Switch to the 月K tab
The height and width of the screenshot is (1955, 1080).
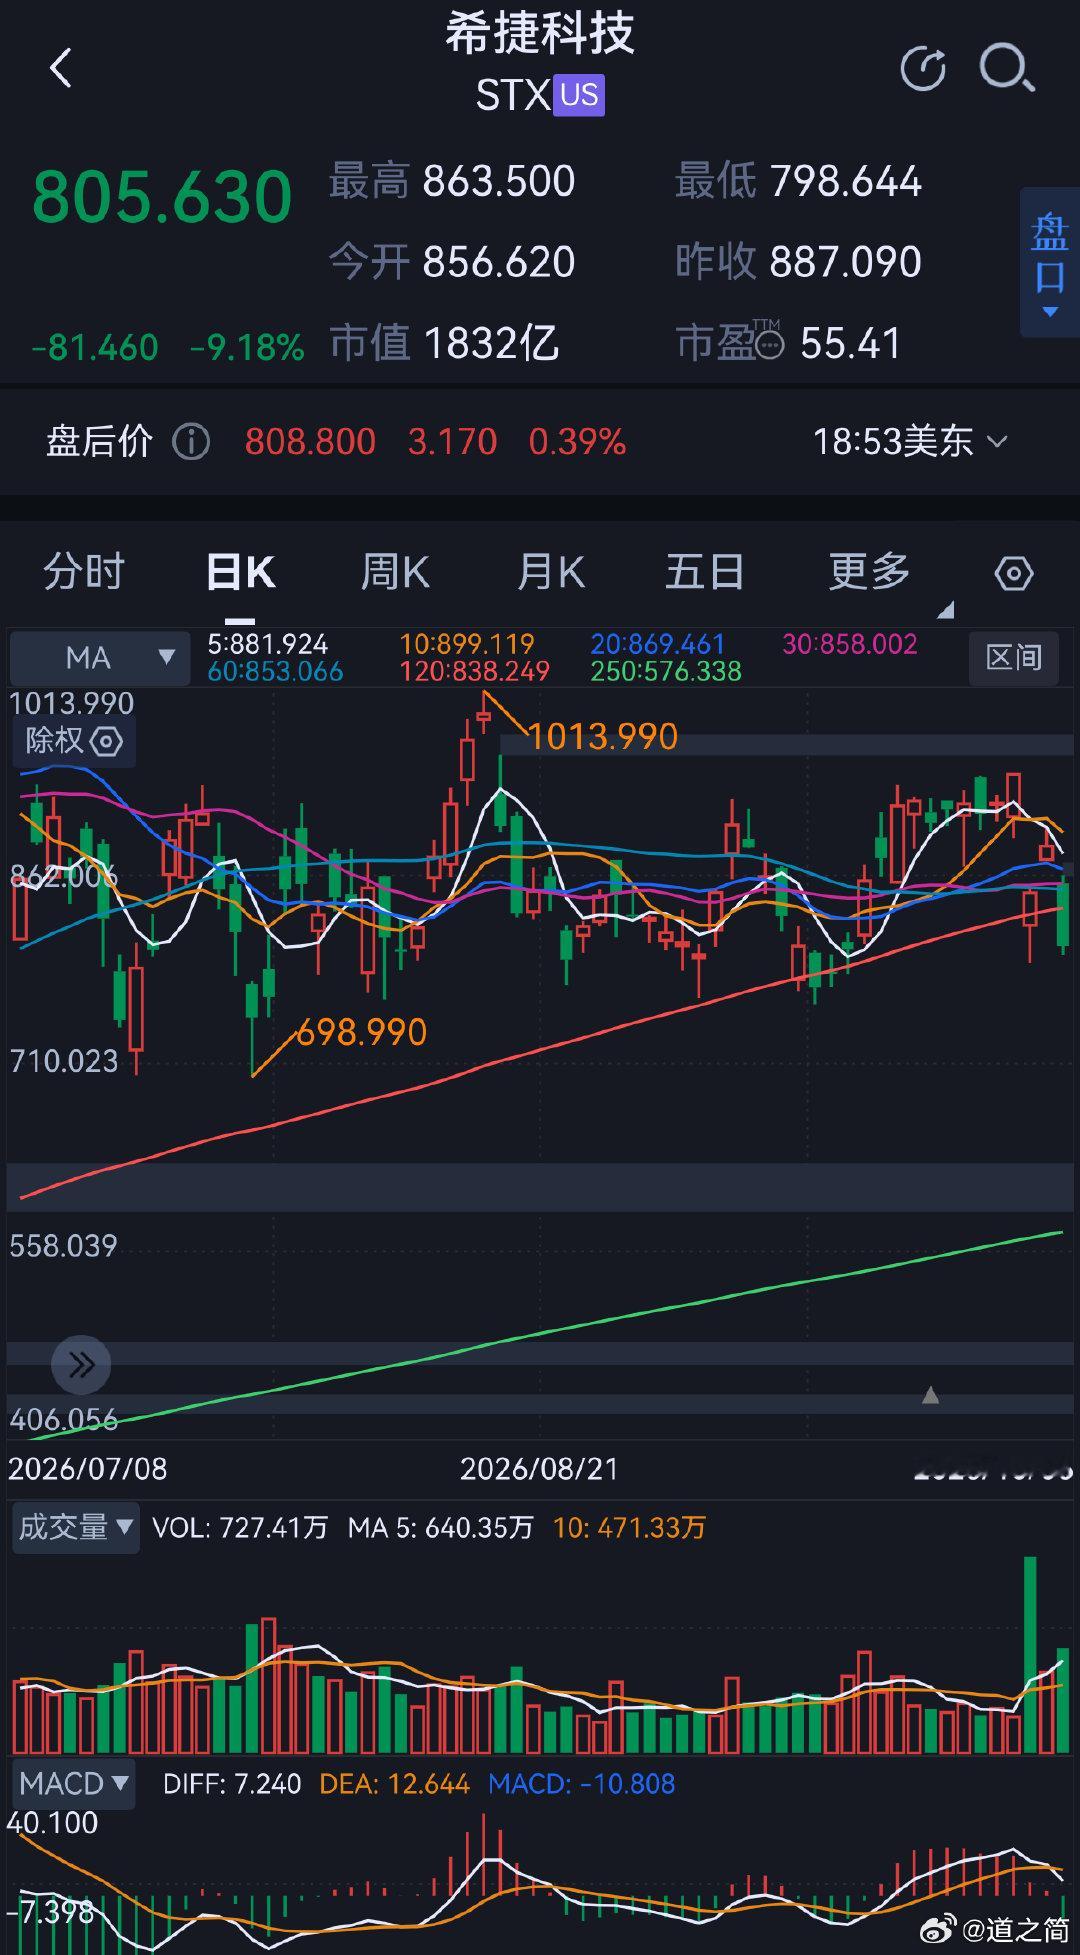551,573
